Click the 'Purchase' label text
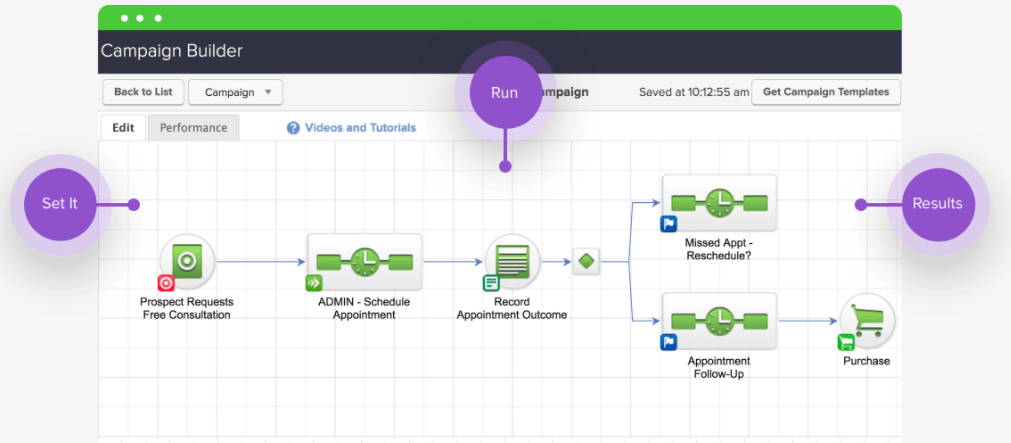The image size is (1011, 443). (x=867, y=361)
